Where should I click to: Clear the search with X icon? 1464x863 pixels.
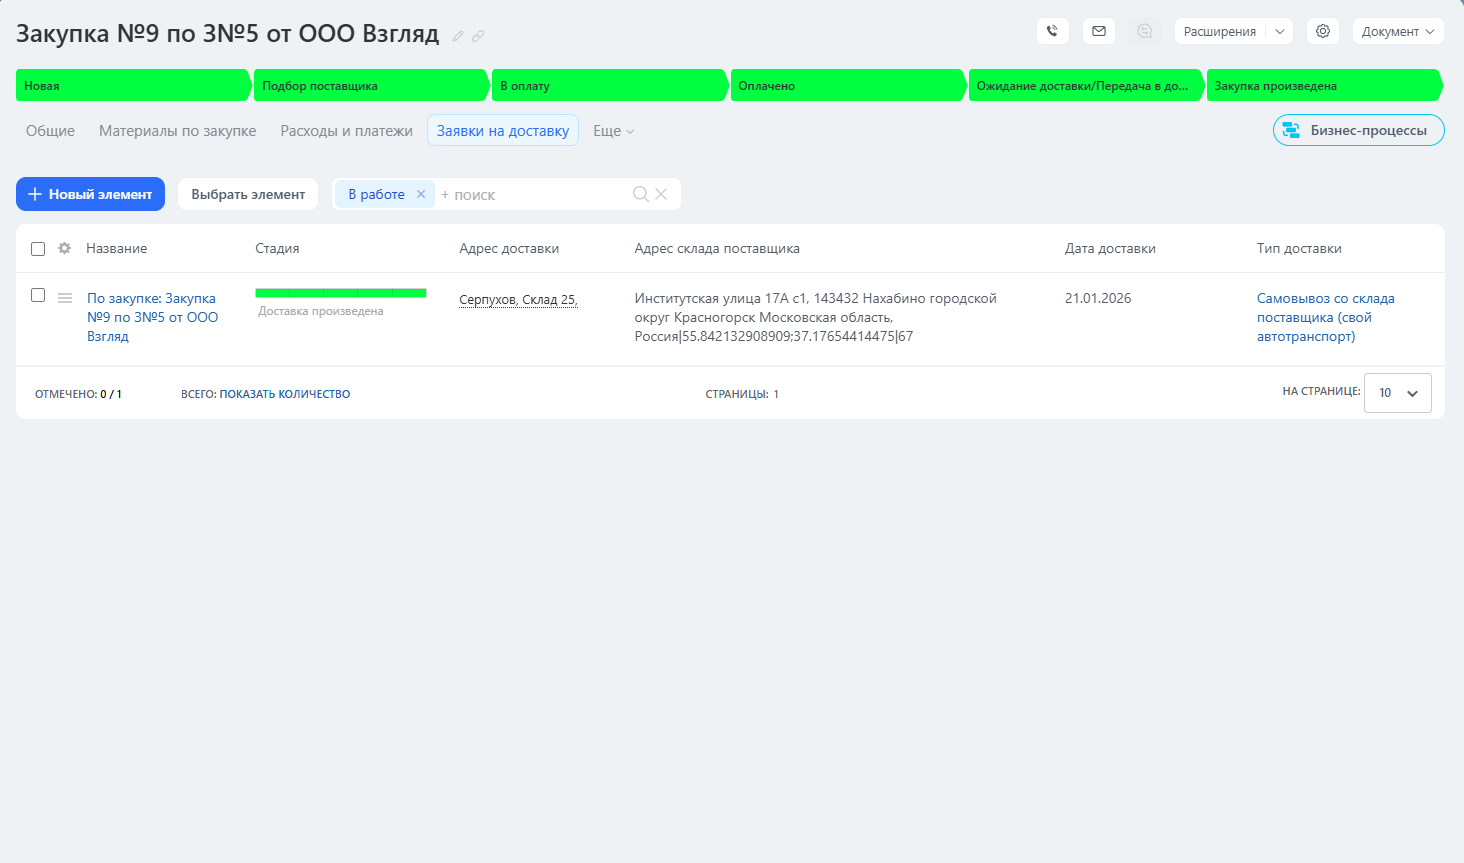pyautogui.click(x=661, y=194)
